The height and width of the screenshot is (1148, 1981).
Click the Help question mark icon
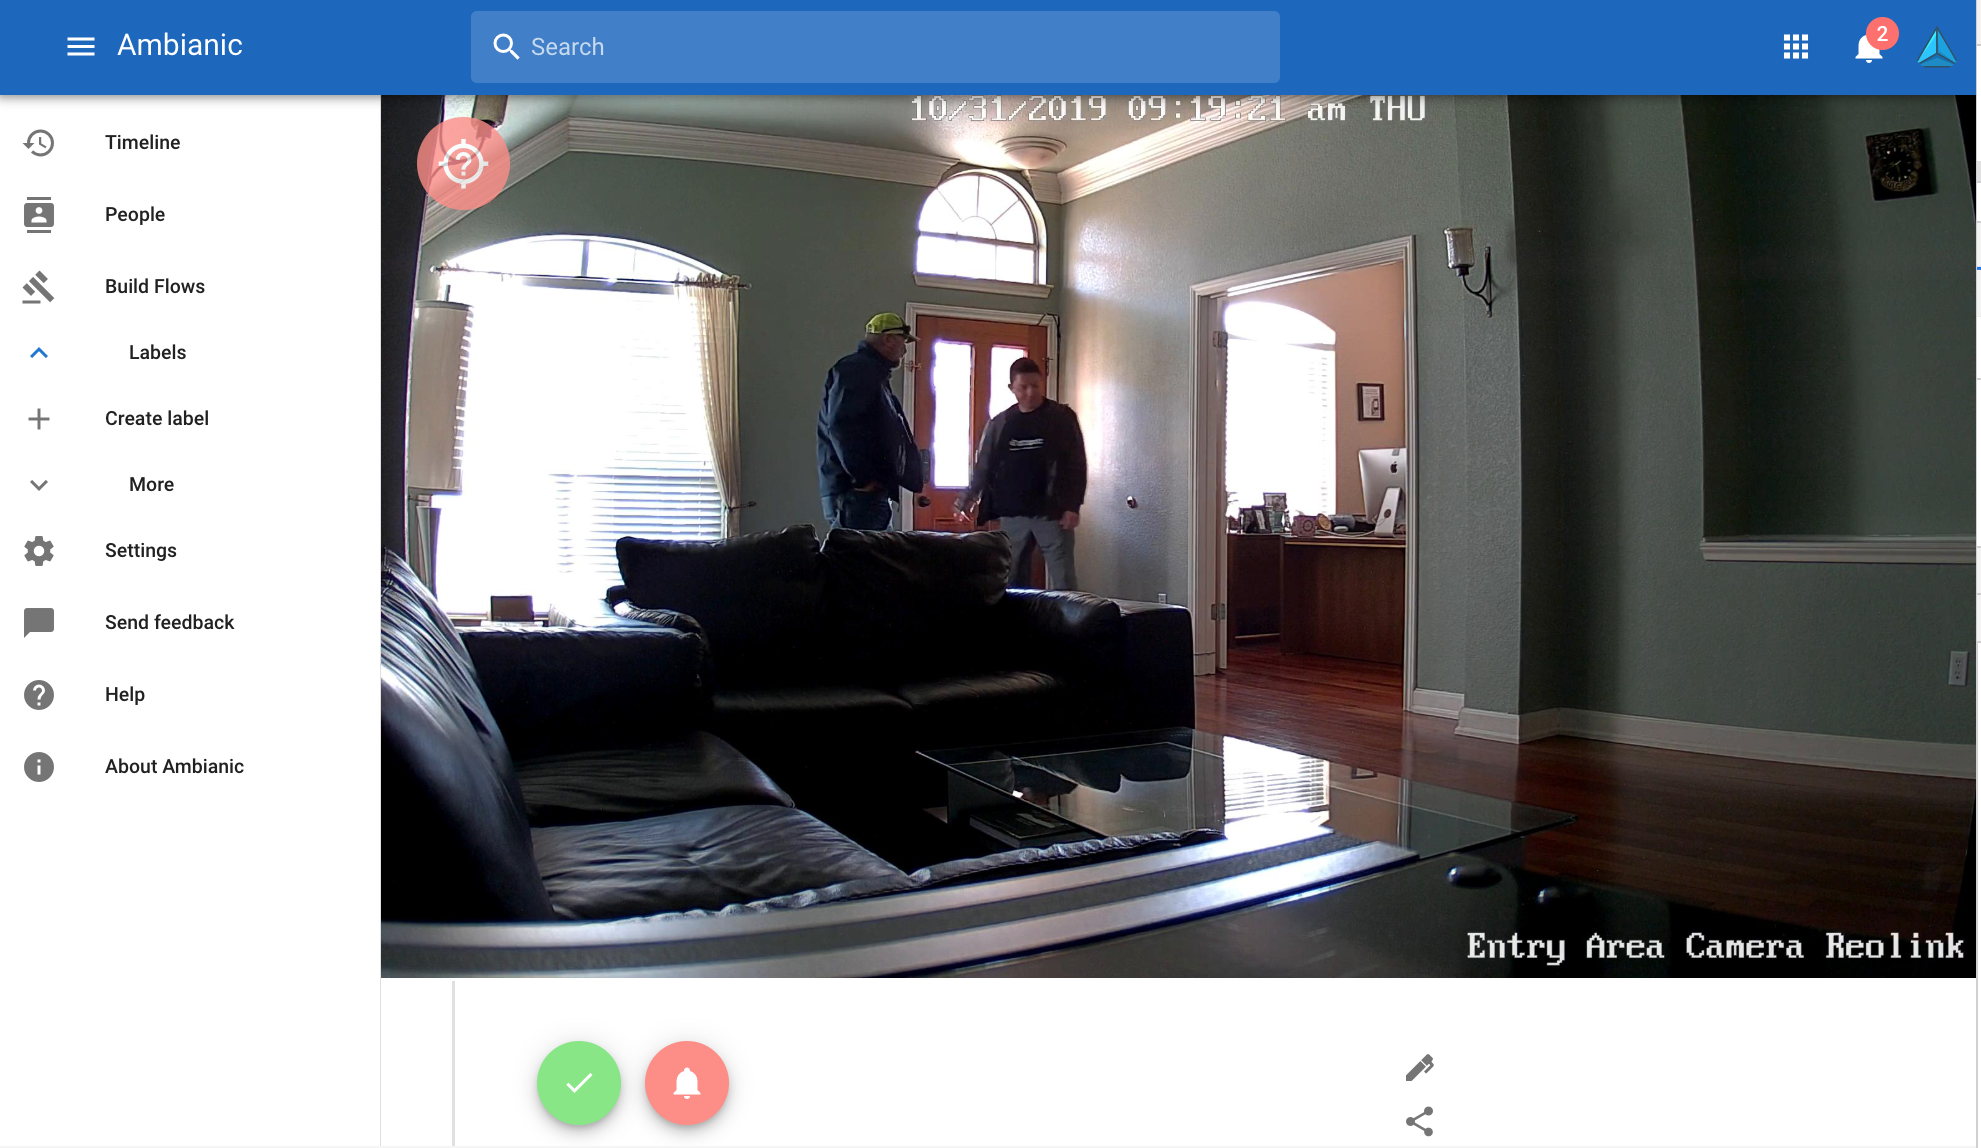coord(38,693)
